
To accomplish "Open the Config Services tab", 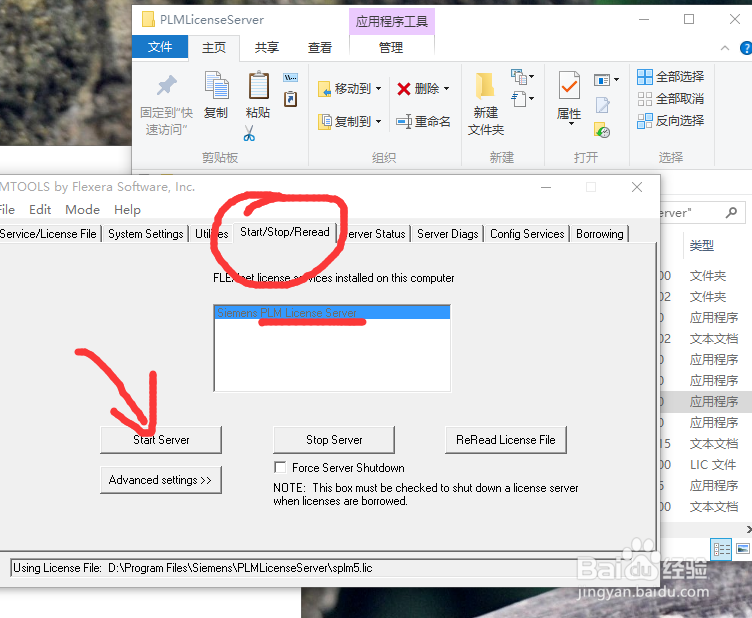I will (527, 234).
